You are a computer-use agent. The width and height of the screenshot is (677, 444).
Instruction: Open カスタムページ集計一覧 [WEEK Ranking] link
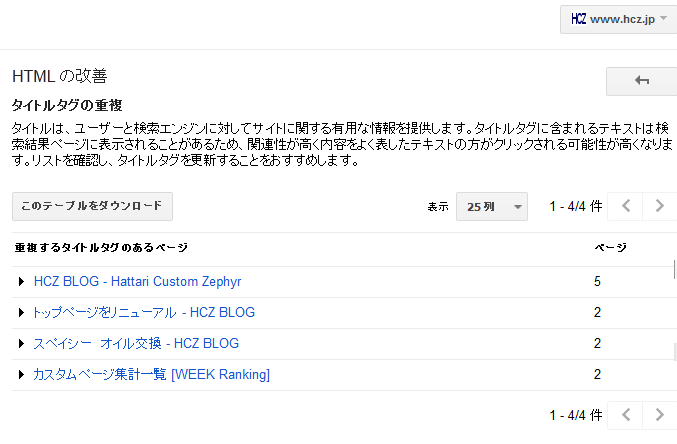(x=152, y=374)
